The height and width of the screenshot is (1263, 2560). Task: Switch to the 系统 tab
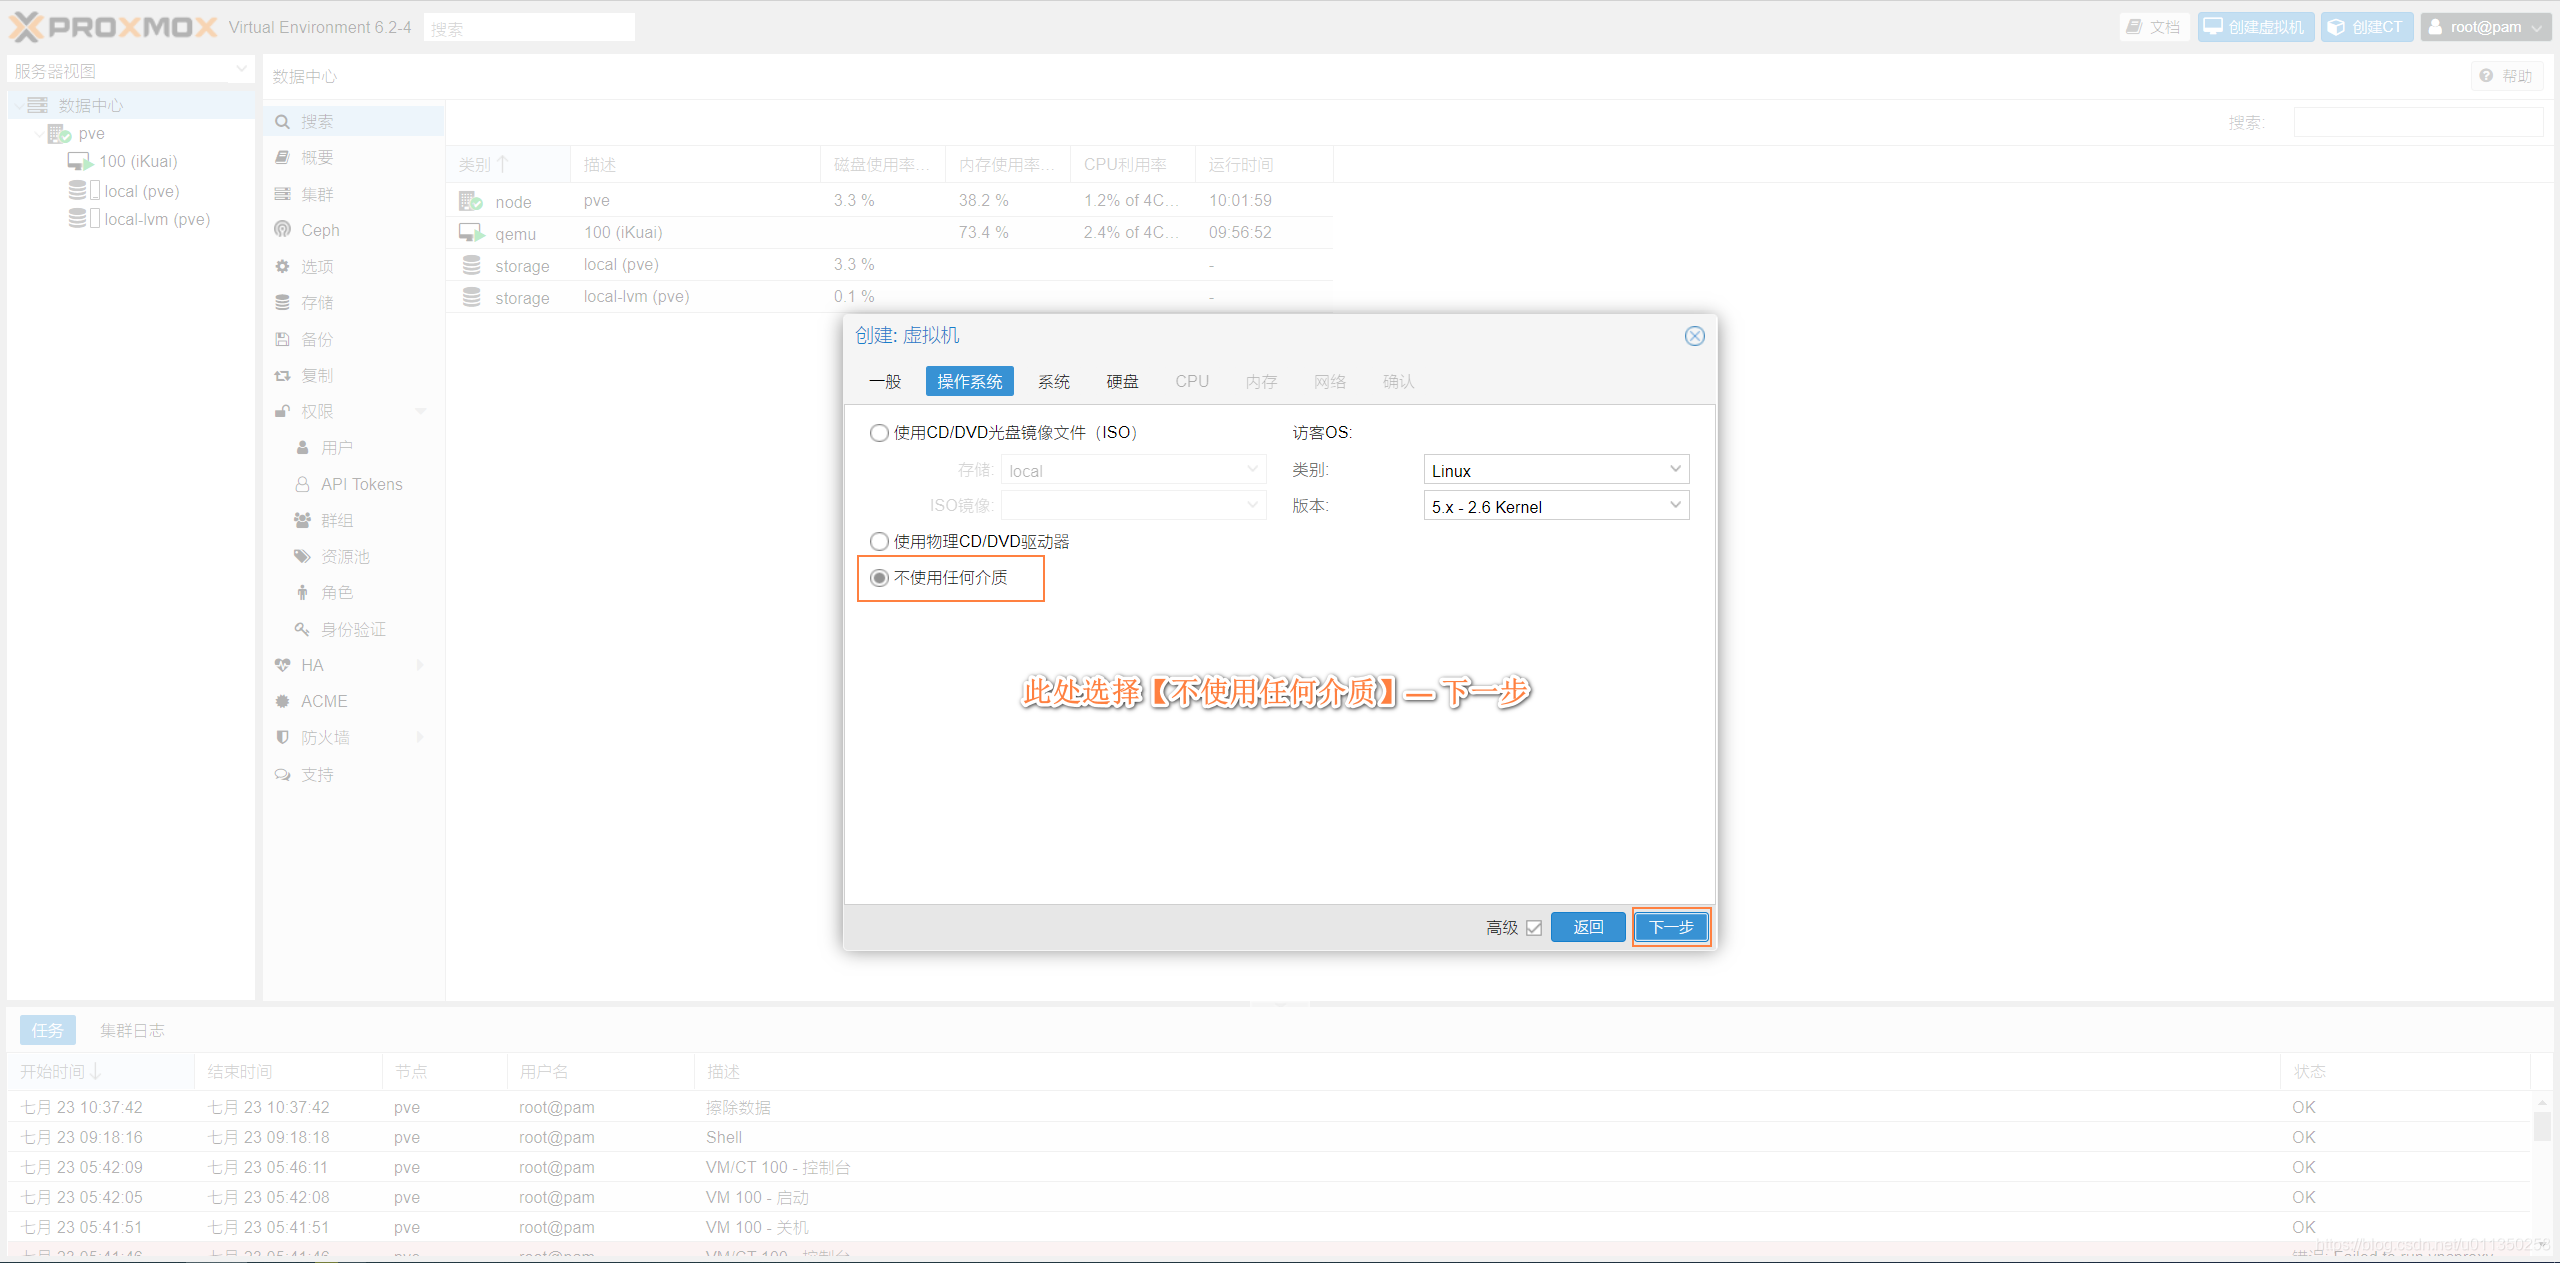(x=1054, y=381)
